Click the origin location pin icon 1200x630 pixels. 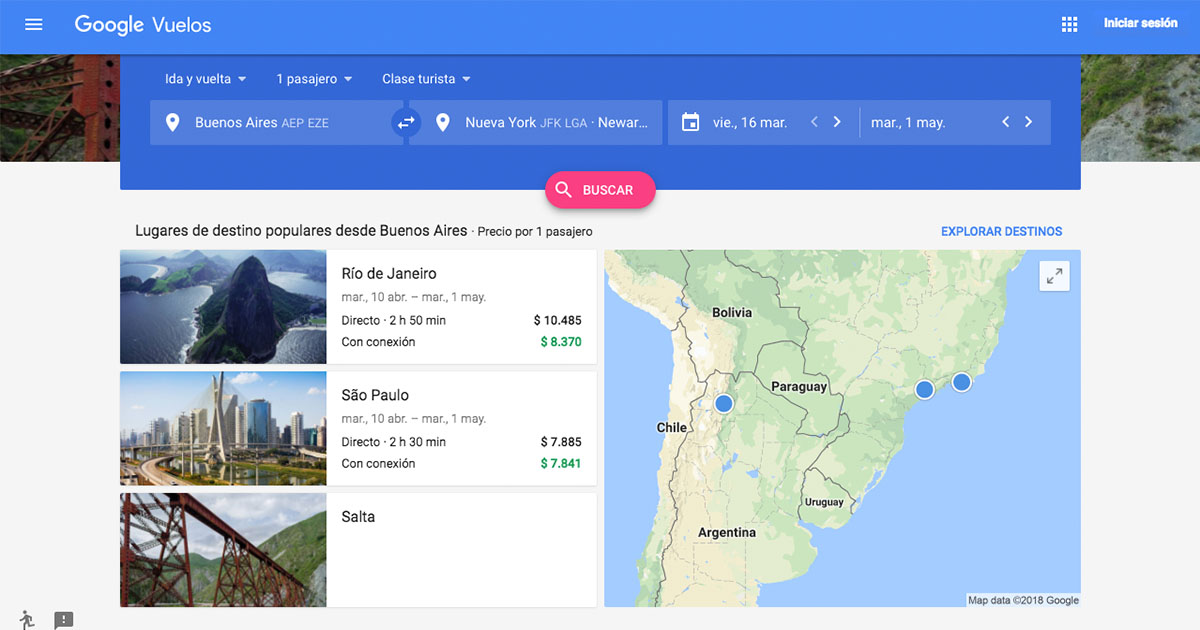172,122
